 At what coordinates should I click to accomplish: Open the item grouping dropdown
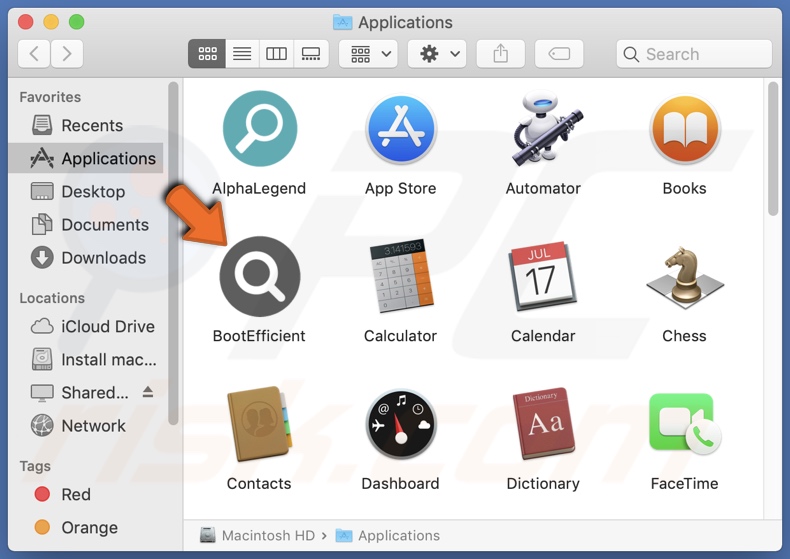(368, 54)
